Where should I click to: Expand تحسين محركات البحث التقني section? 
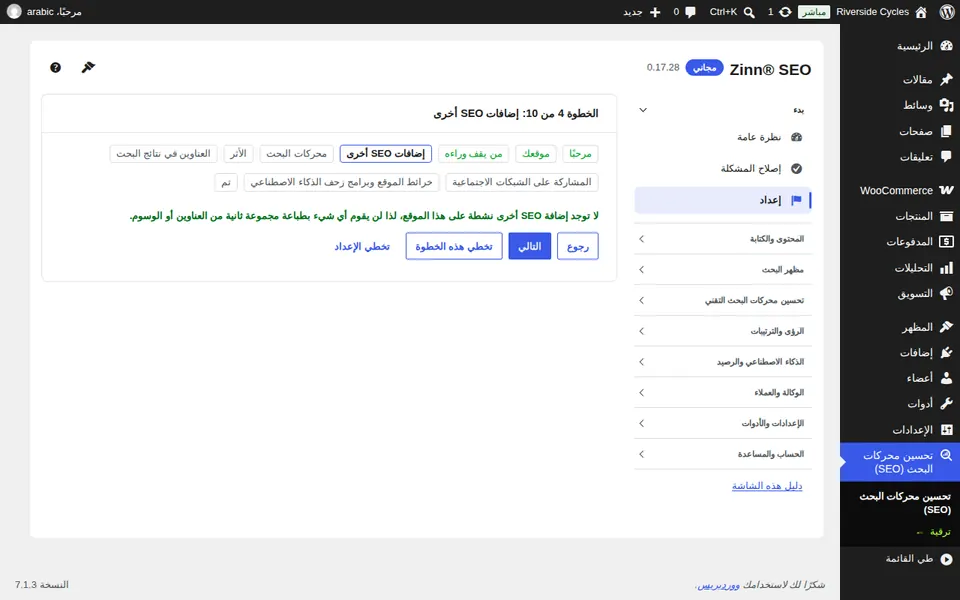coord(723,300)
